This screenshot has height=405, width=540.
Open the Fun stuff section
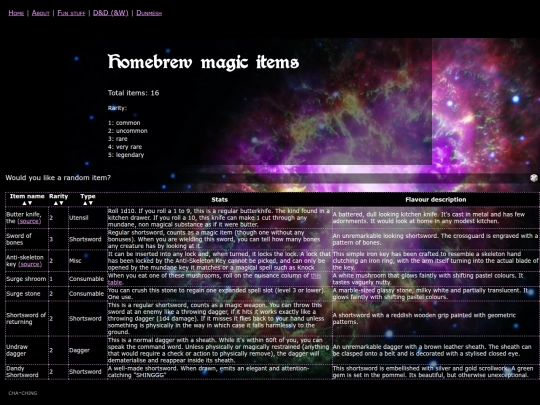pyautogui.click(x=71, y=13)
